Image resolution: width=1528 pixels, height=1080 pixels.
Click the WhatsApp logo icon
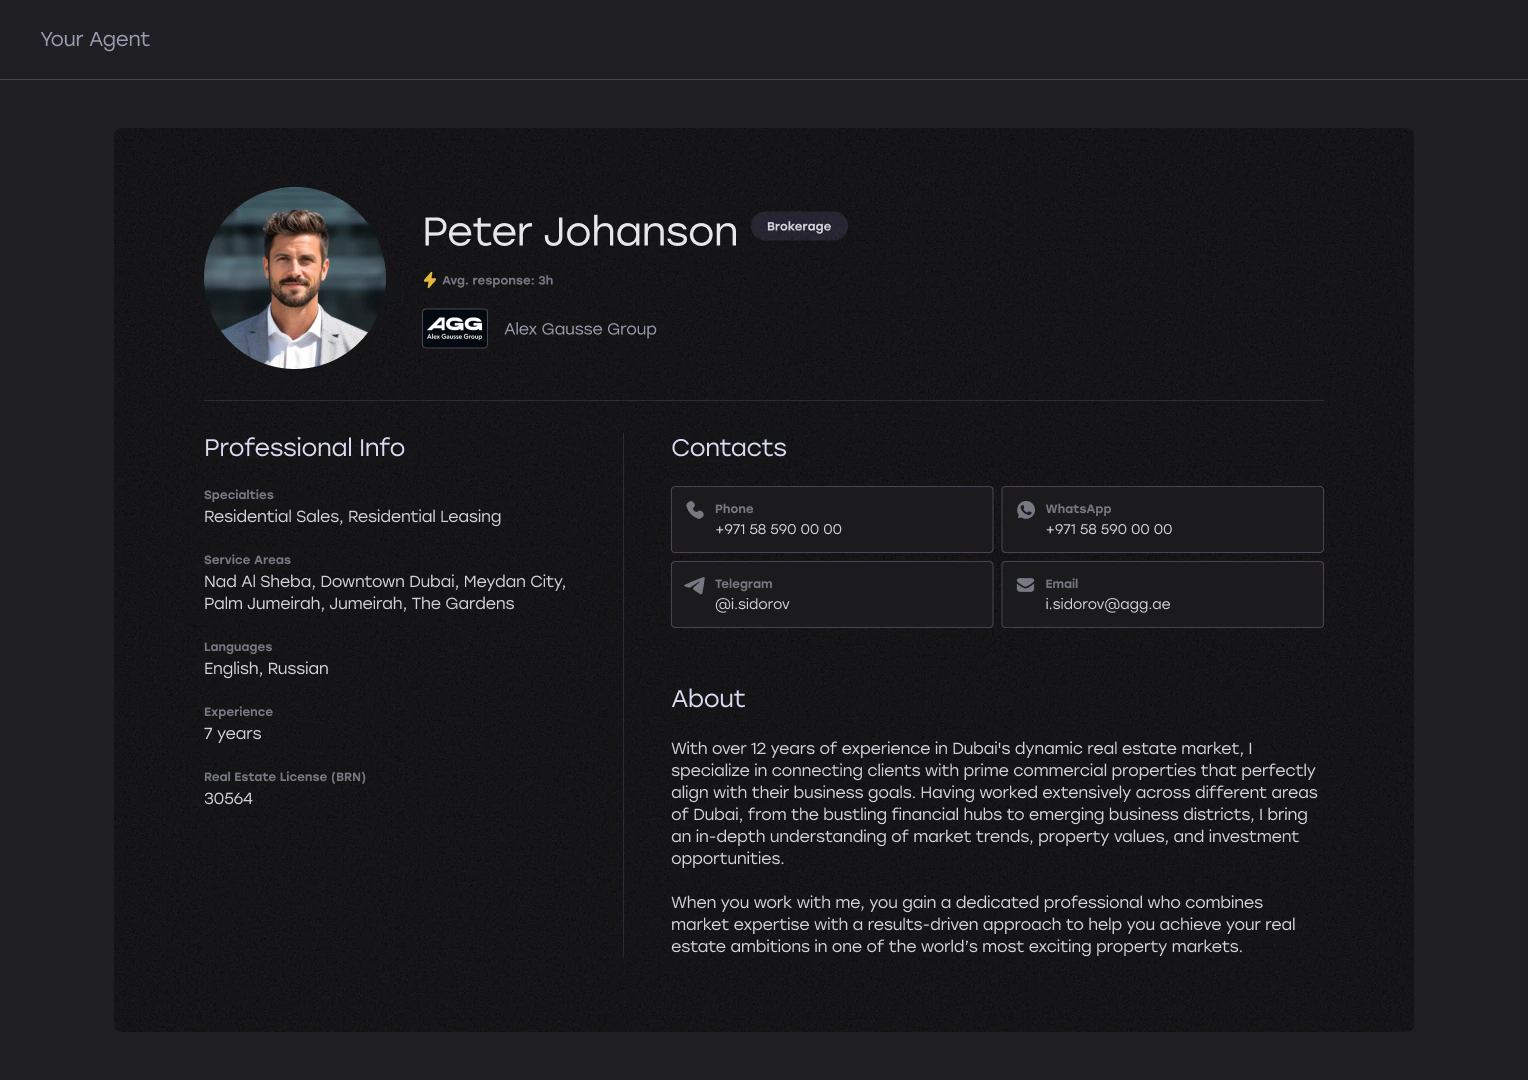1026,510
